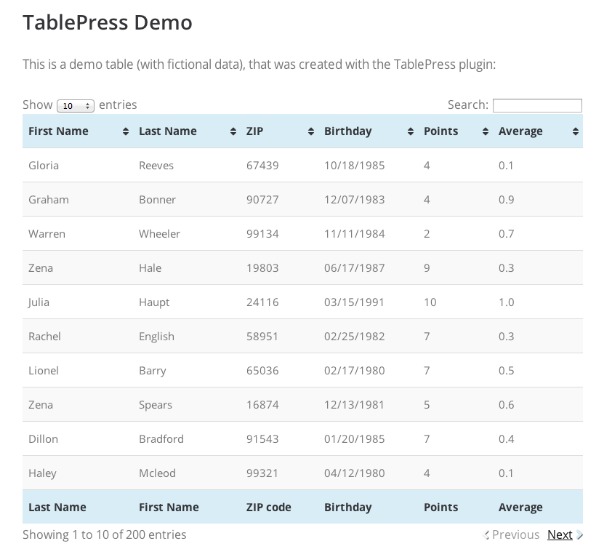Click the arrow icon beside Next
Image resolution: width=601 pixels, height=549 pixels.
pyautogui.click(x=580, y=536)
